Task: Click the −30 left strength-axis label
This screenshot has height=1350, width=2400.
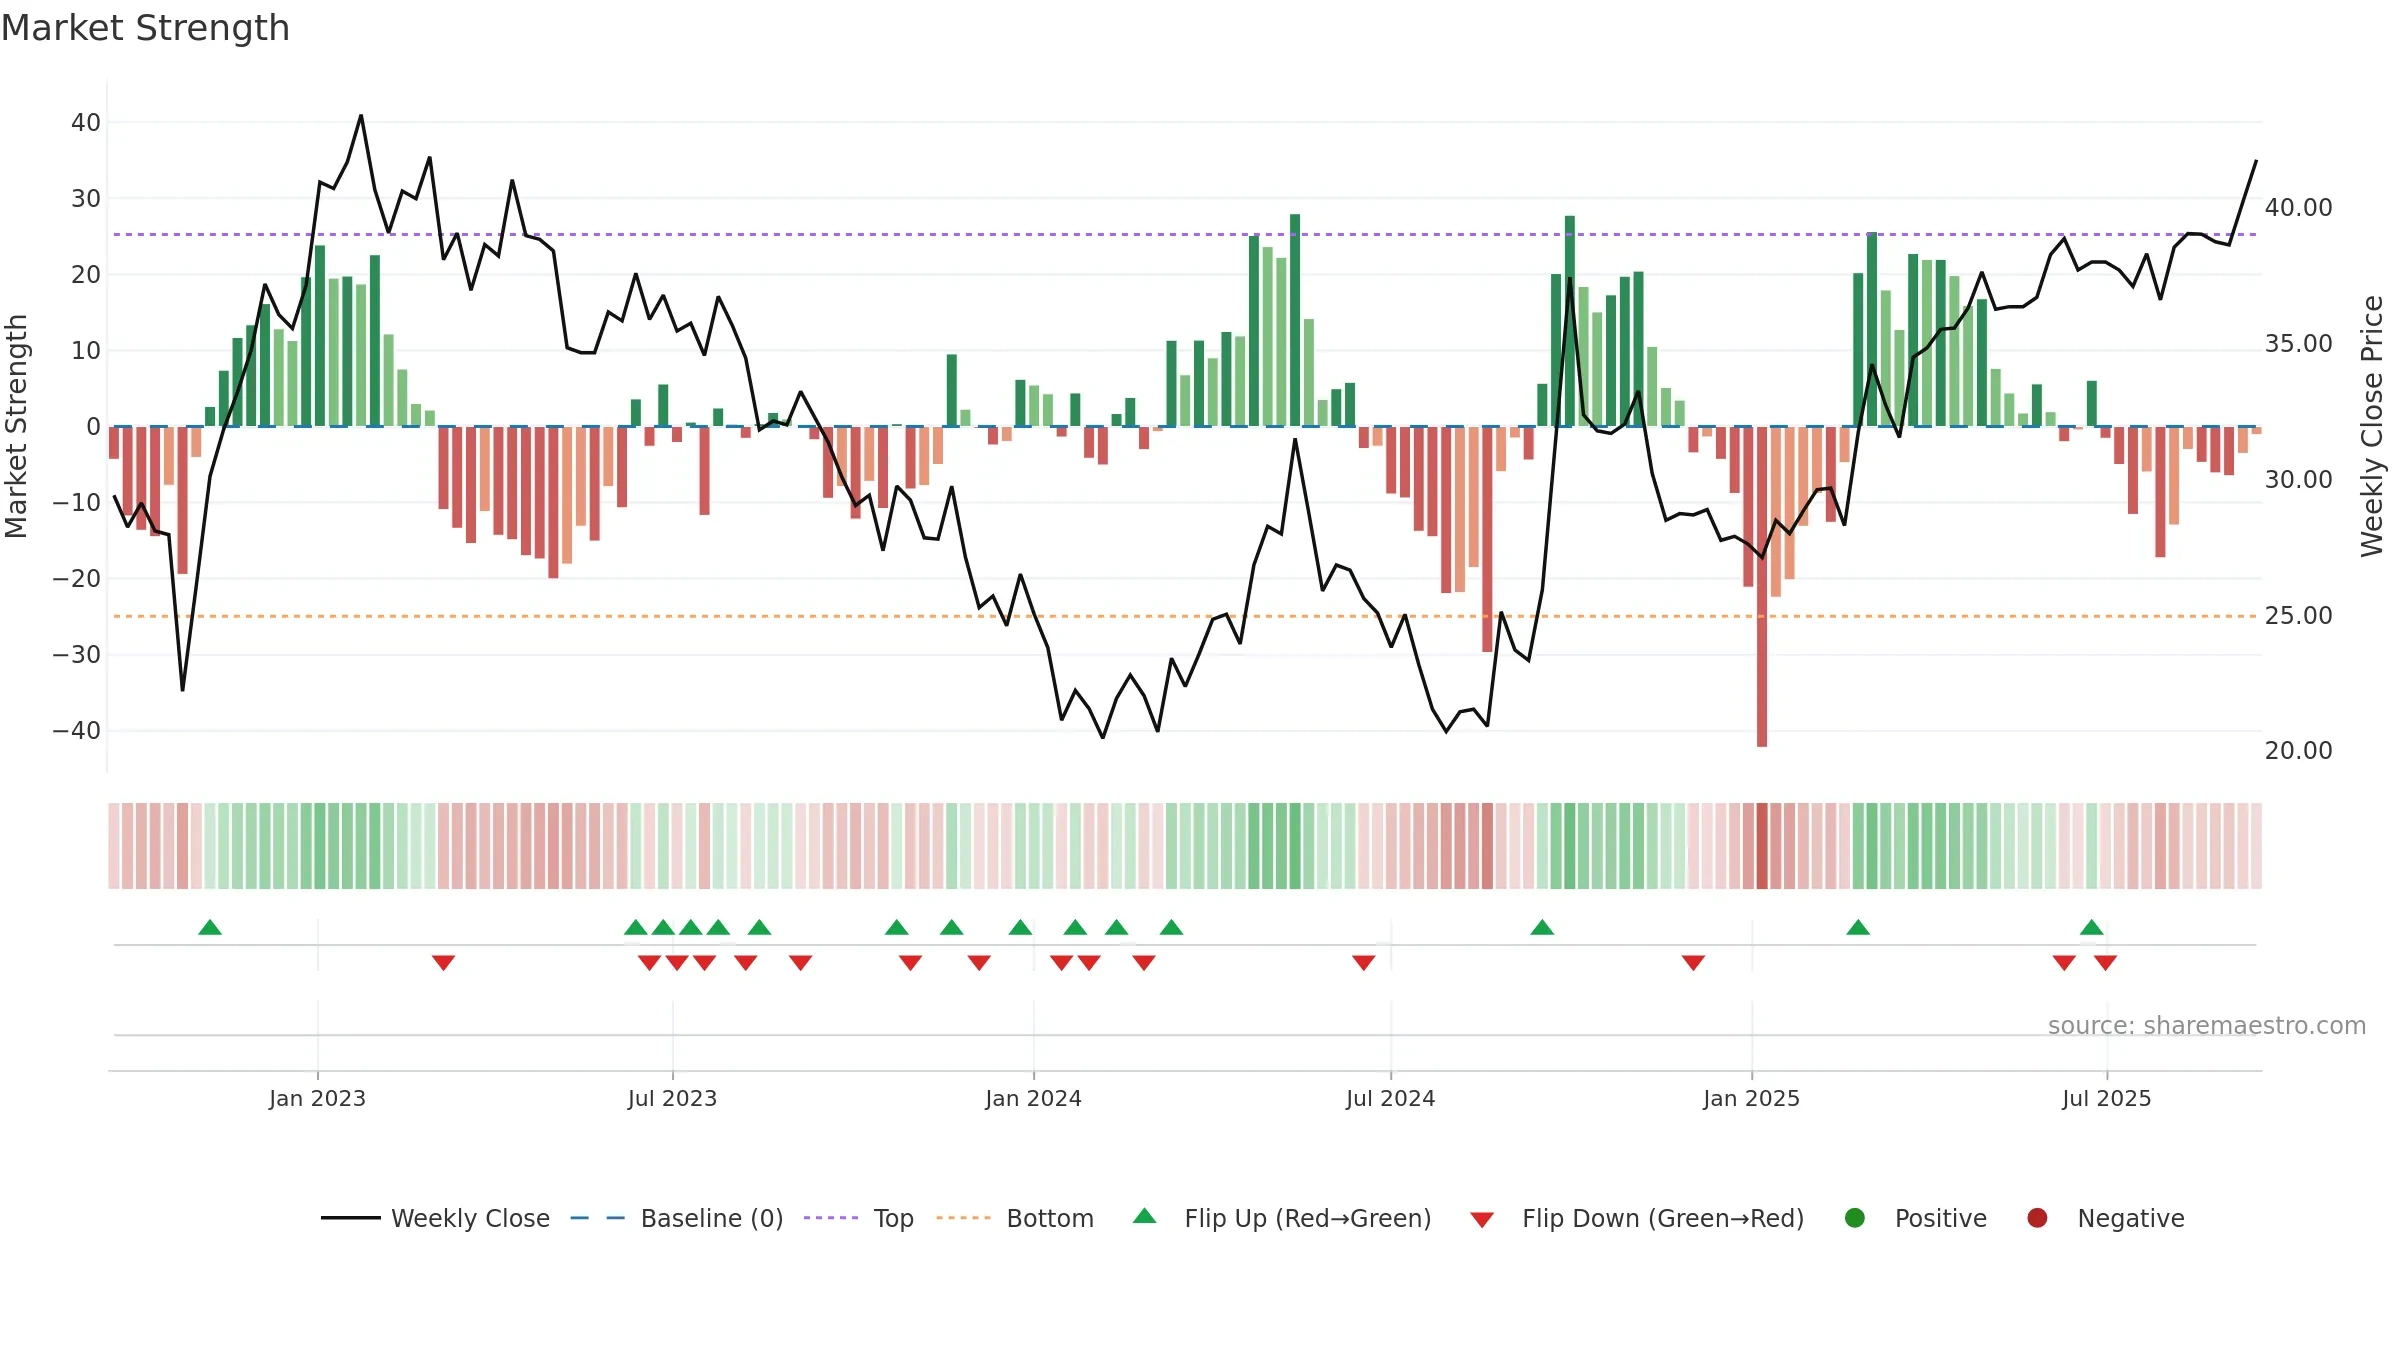Action: [x=77, y=654]
